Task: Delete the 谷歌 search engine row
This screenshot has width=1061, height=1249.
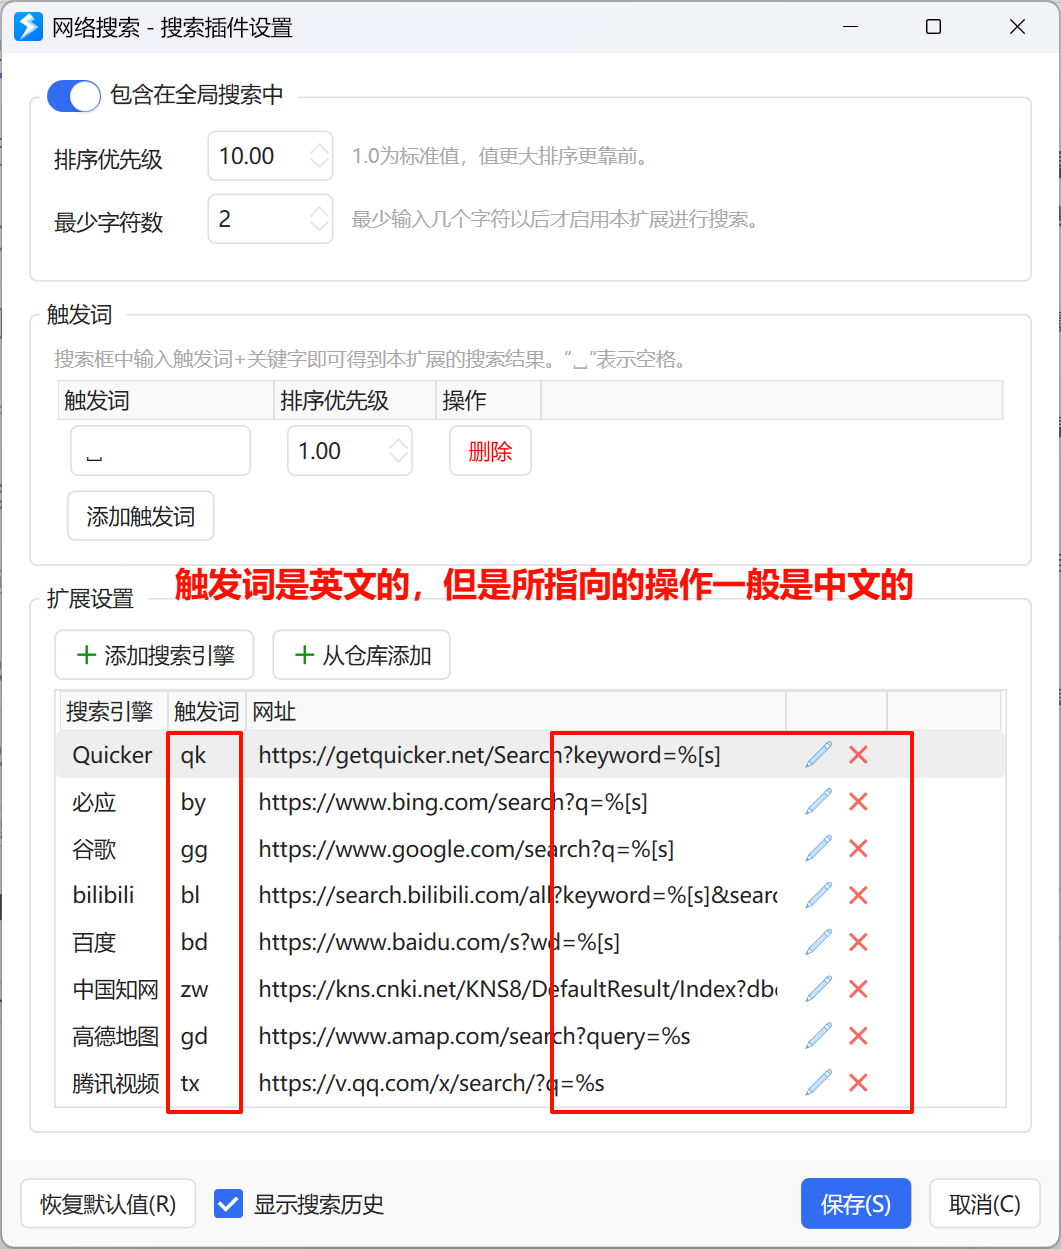Action: pyautogui.click(x=858, y=849)
